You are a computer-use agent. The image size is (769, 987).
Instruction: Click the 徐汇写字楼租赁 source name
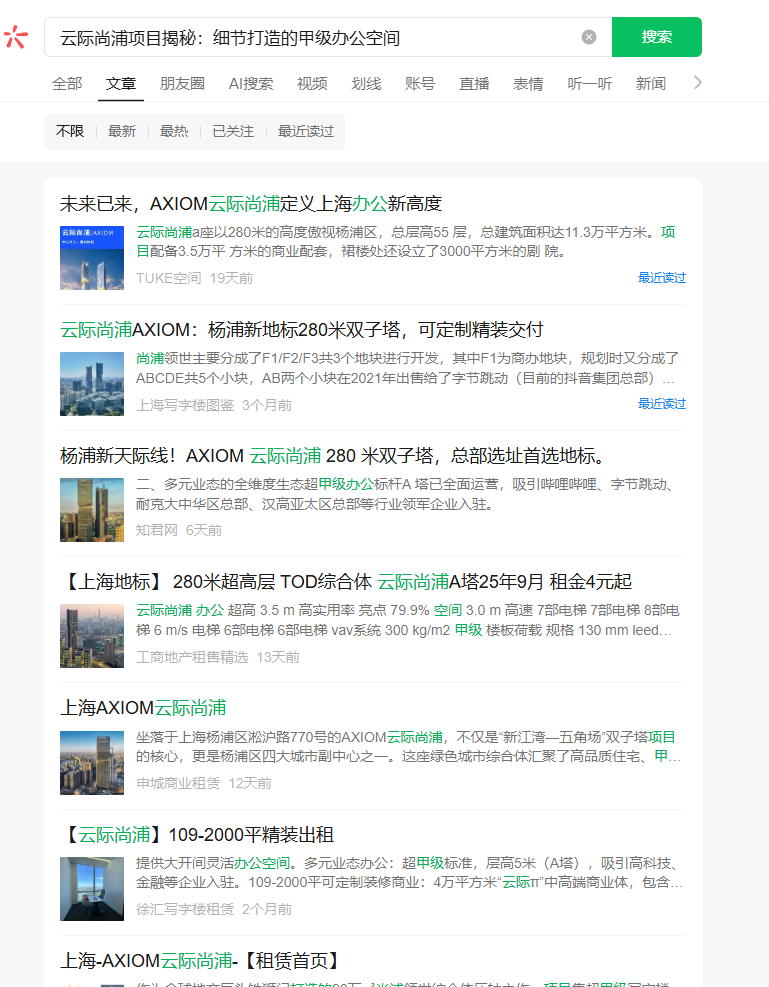(185, 910)
